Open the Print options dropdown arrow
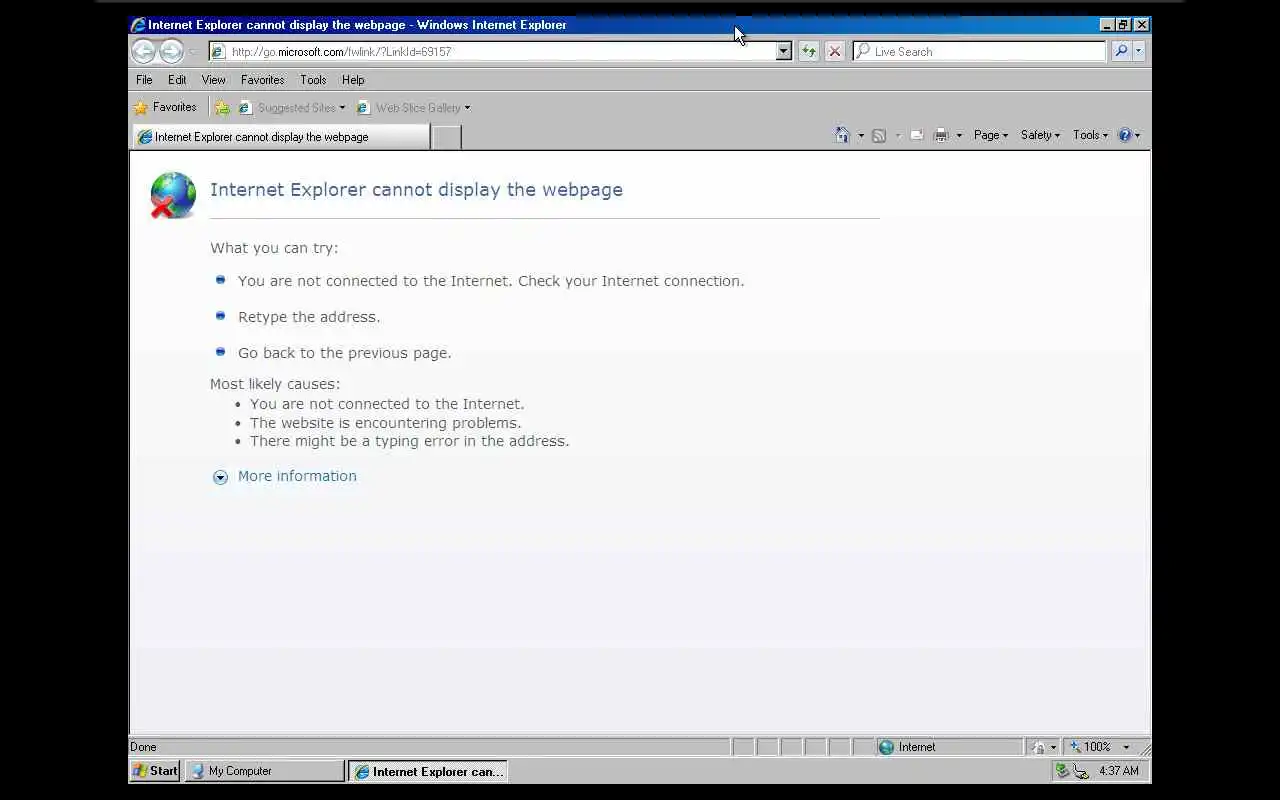Screen dimensions: 1280x800 click(959, 135)
